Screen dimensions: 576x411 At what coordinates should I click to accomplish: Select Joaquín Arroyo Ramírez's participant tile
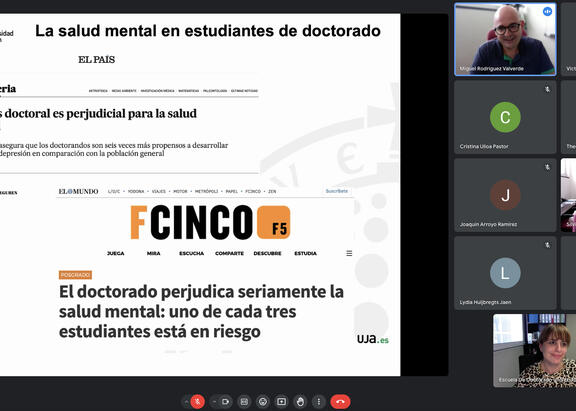505,195
